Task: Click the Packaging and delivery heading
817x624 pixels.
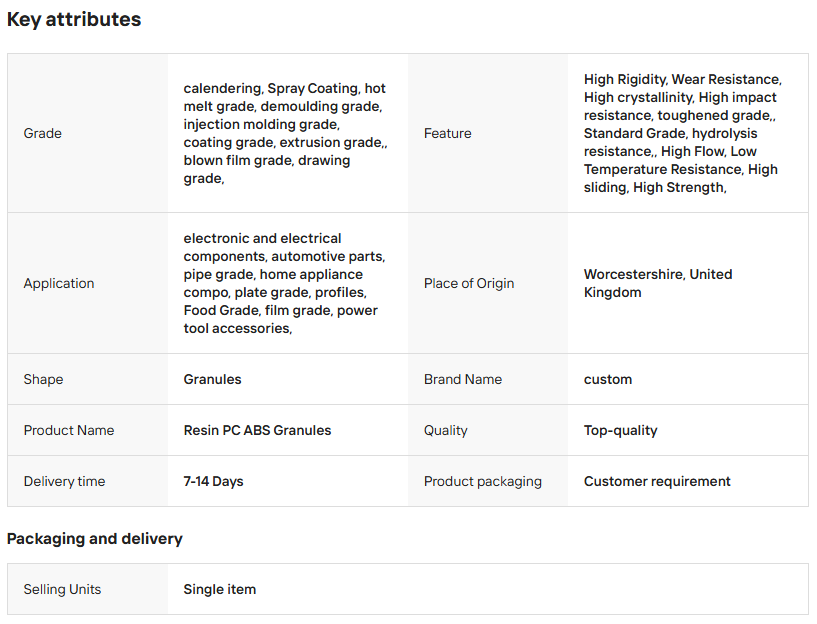Action: click(x=94, y=539)
